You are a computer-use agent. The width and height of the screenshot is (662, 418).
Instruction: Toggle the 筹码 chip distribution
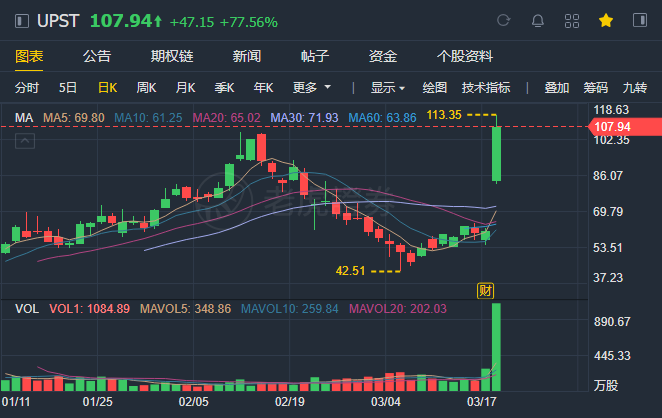[x=595, y=88]
